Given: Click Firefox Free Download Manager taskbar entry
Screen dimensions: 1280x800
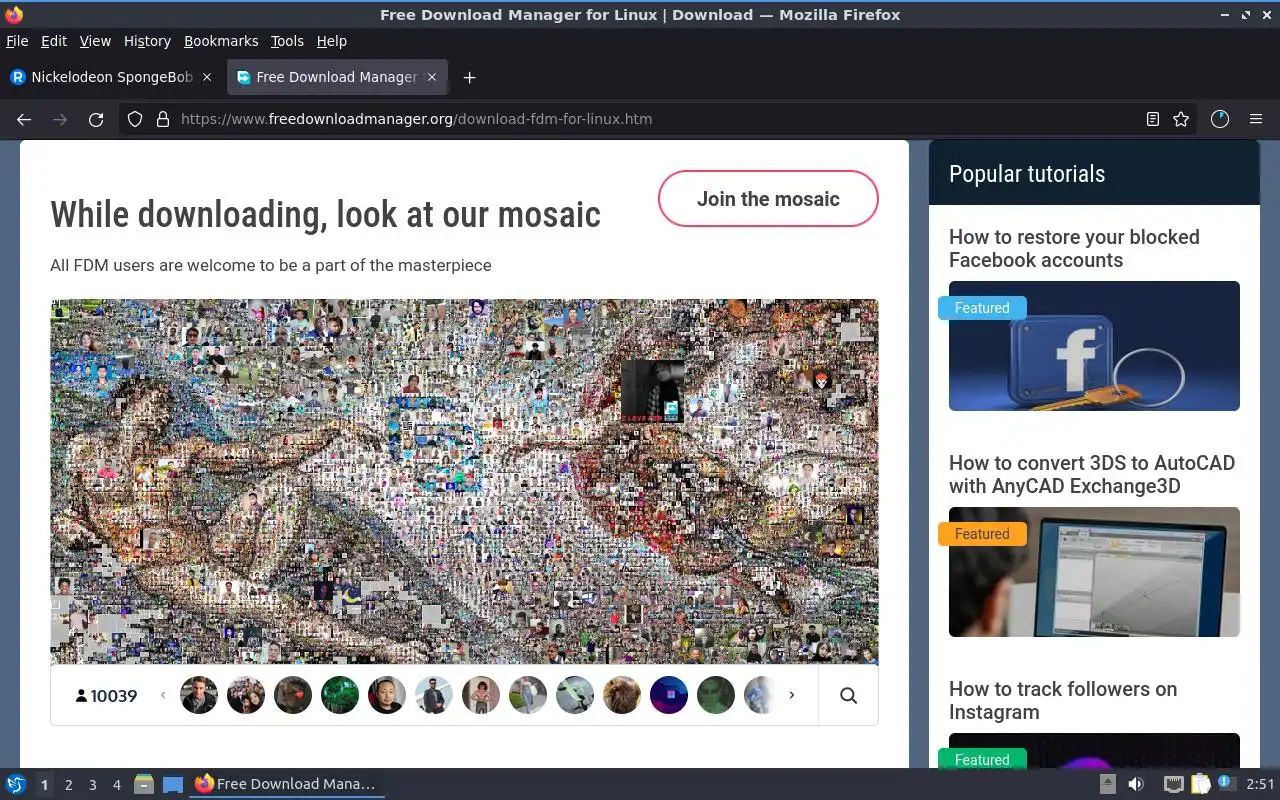Looking at the screenshot, I should [x=286, y=784].
